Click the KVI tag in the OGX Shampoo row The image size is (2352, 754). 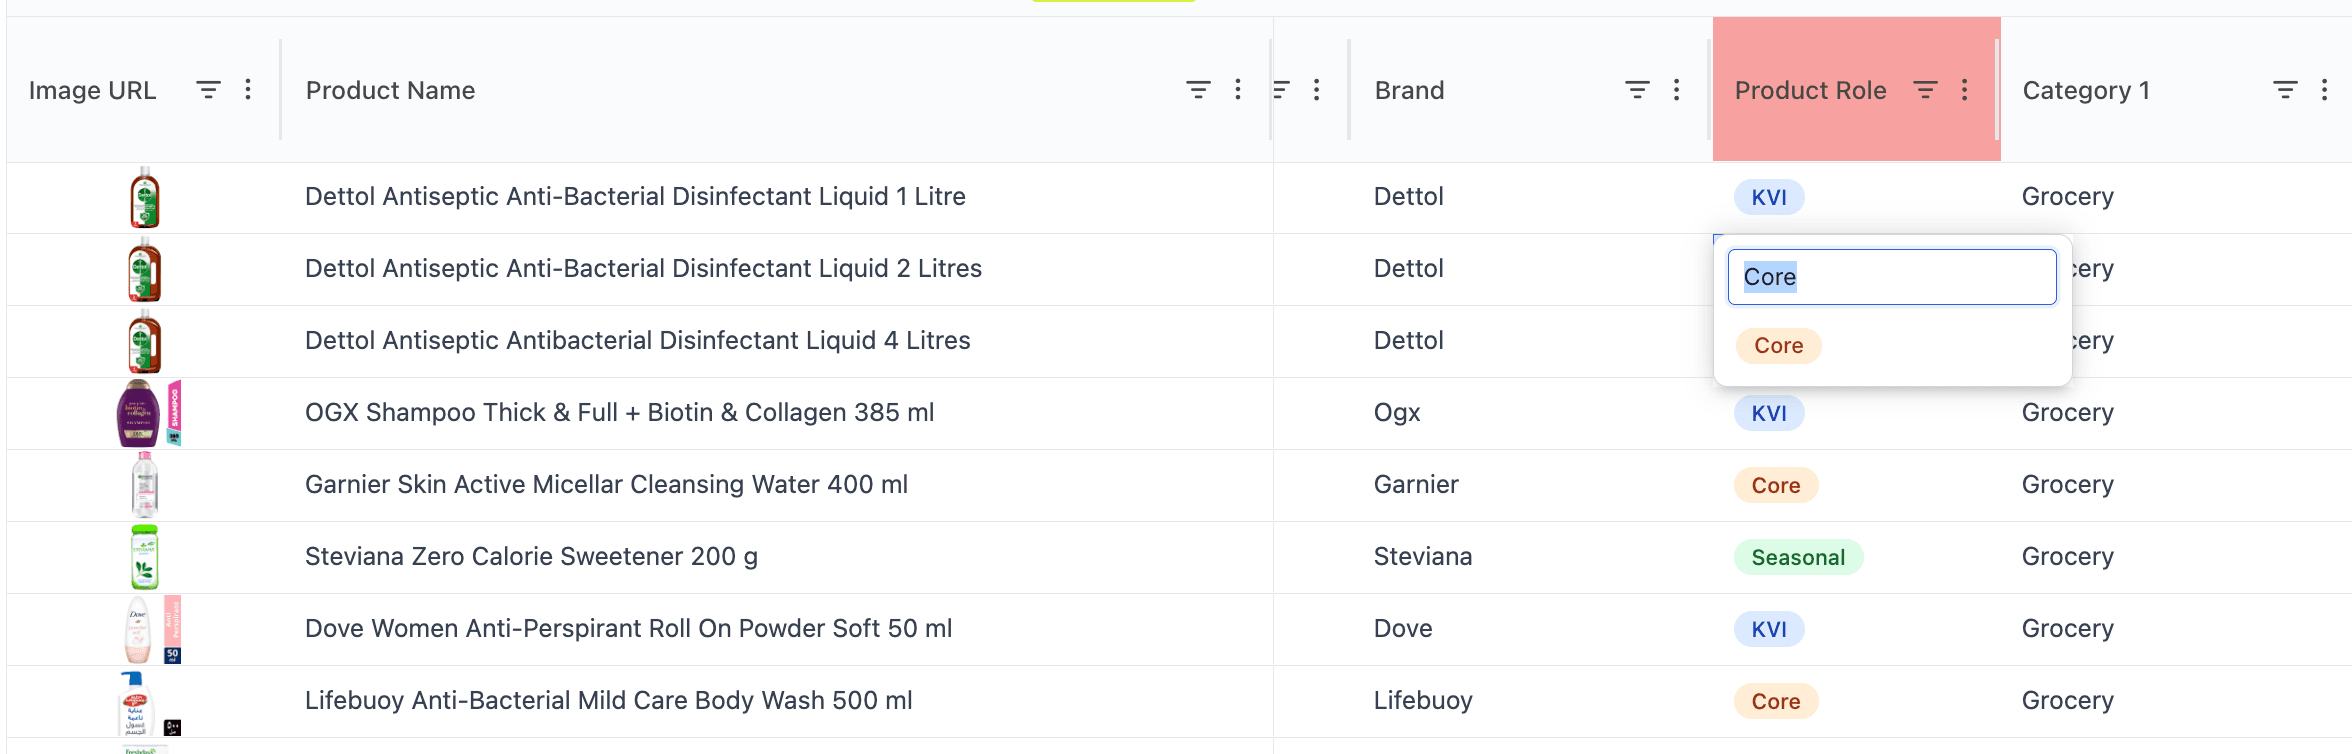coord(1769,413)
